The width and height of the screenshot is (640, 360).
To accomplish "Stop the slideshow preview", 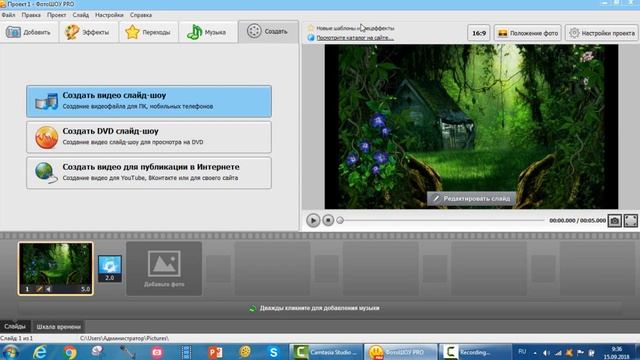I will click(328, 220).
